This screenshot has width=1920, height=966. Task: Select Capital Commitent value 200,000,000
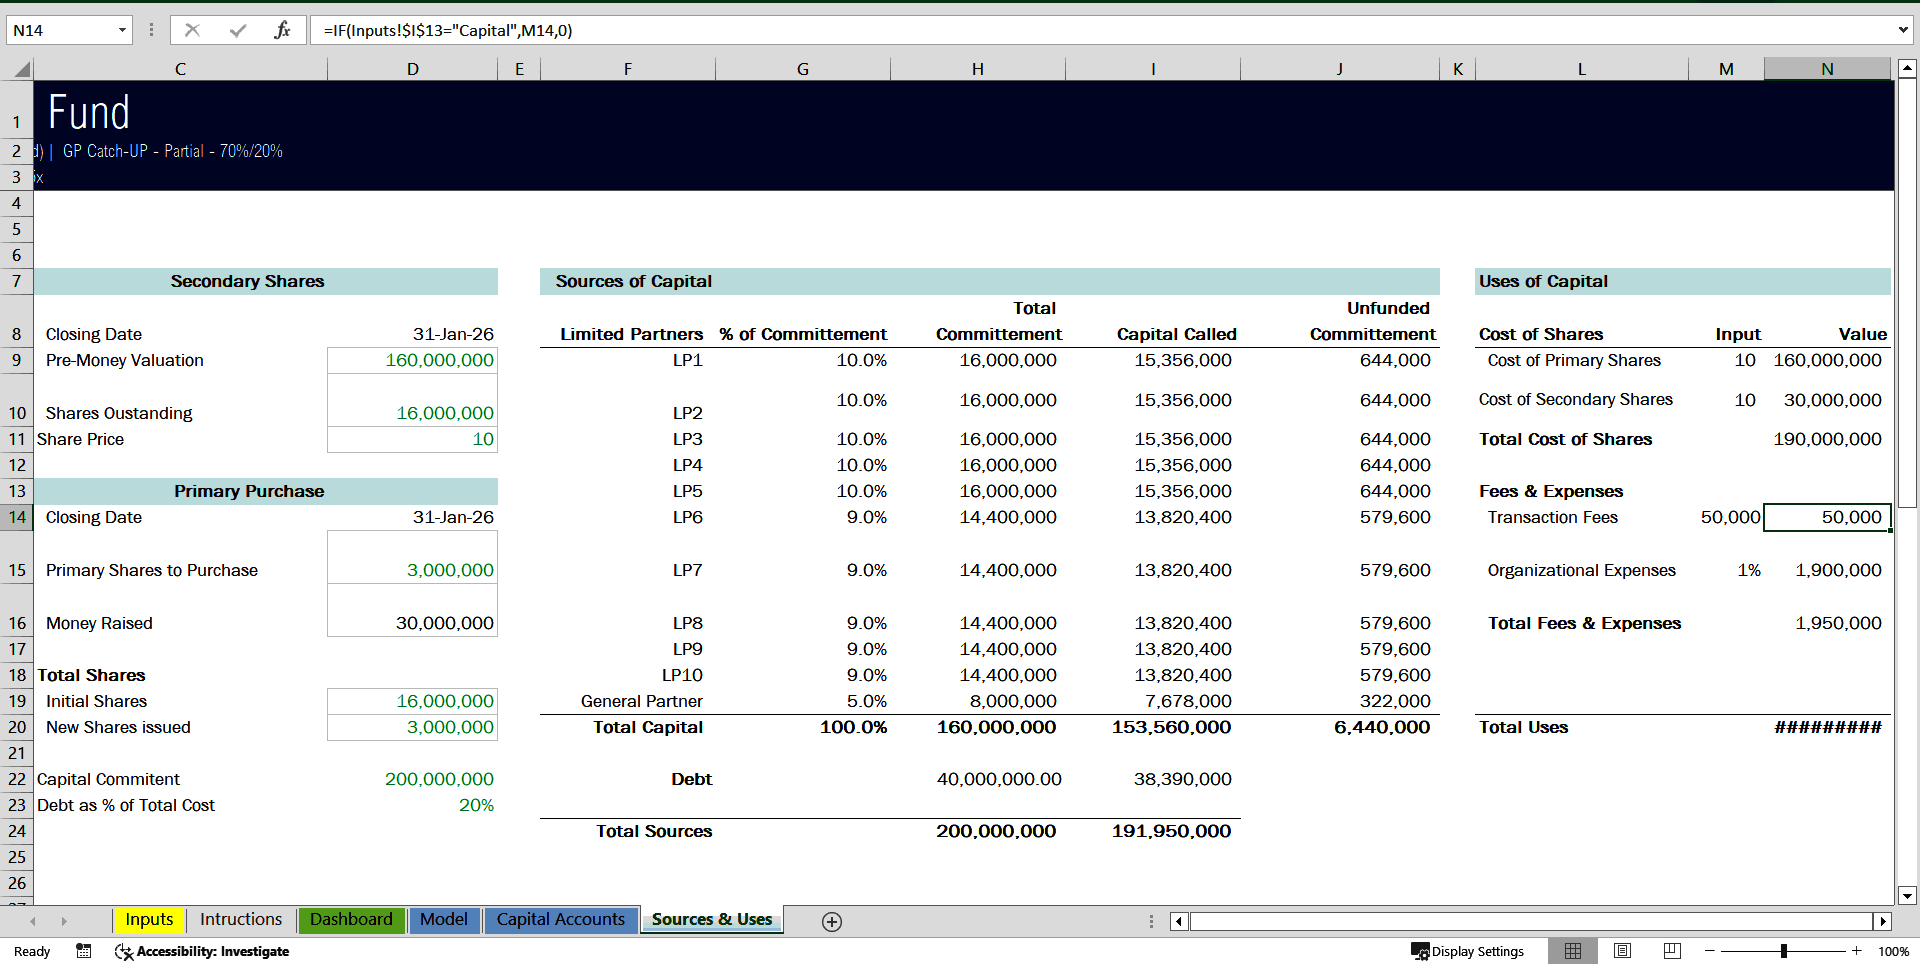click(x=412, y=779)
